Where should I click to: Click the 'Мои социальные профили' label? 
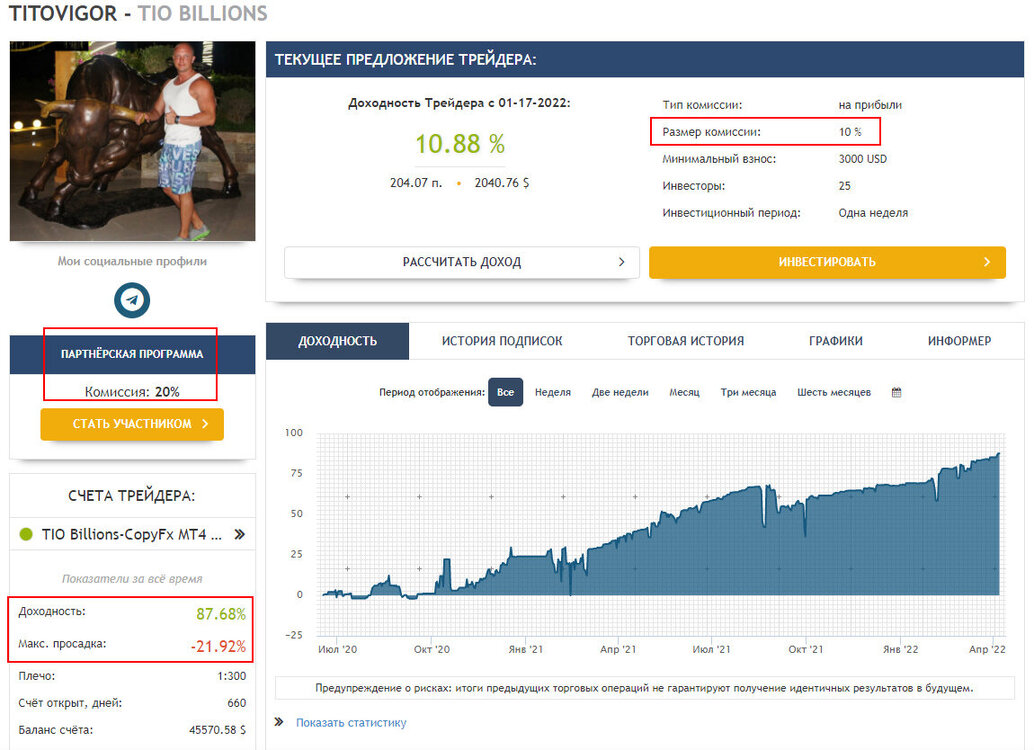pos(132,261)
